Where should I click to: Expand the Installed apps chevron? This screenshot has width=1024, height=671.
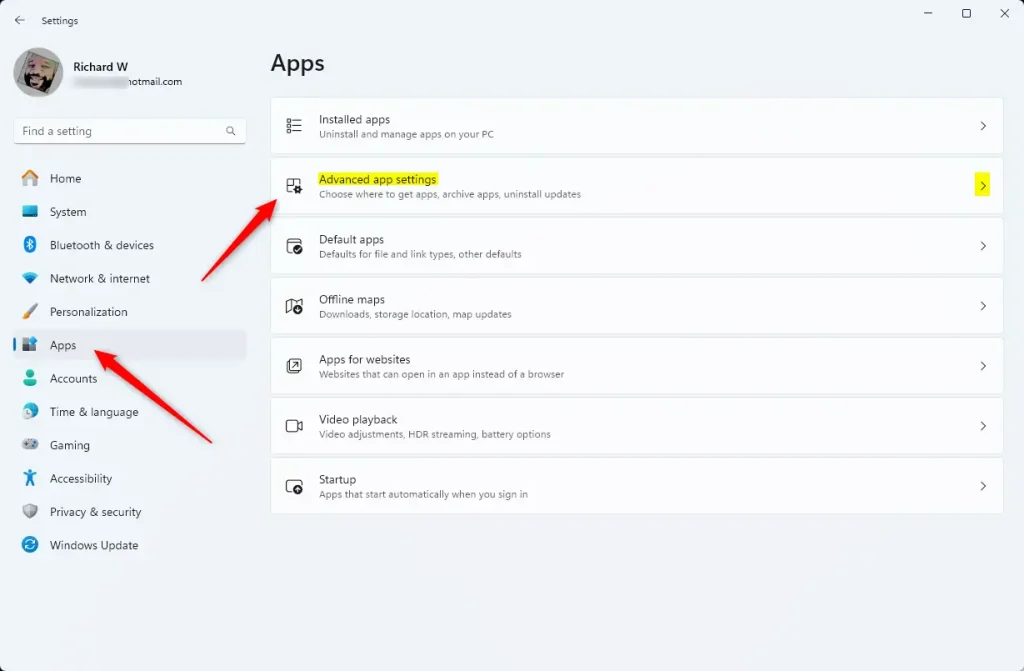983,126
